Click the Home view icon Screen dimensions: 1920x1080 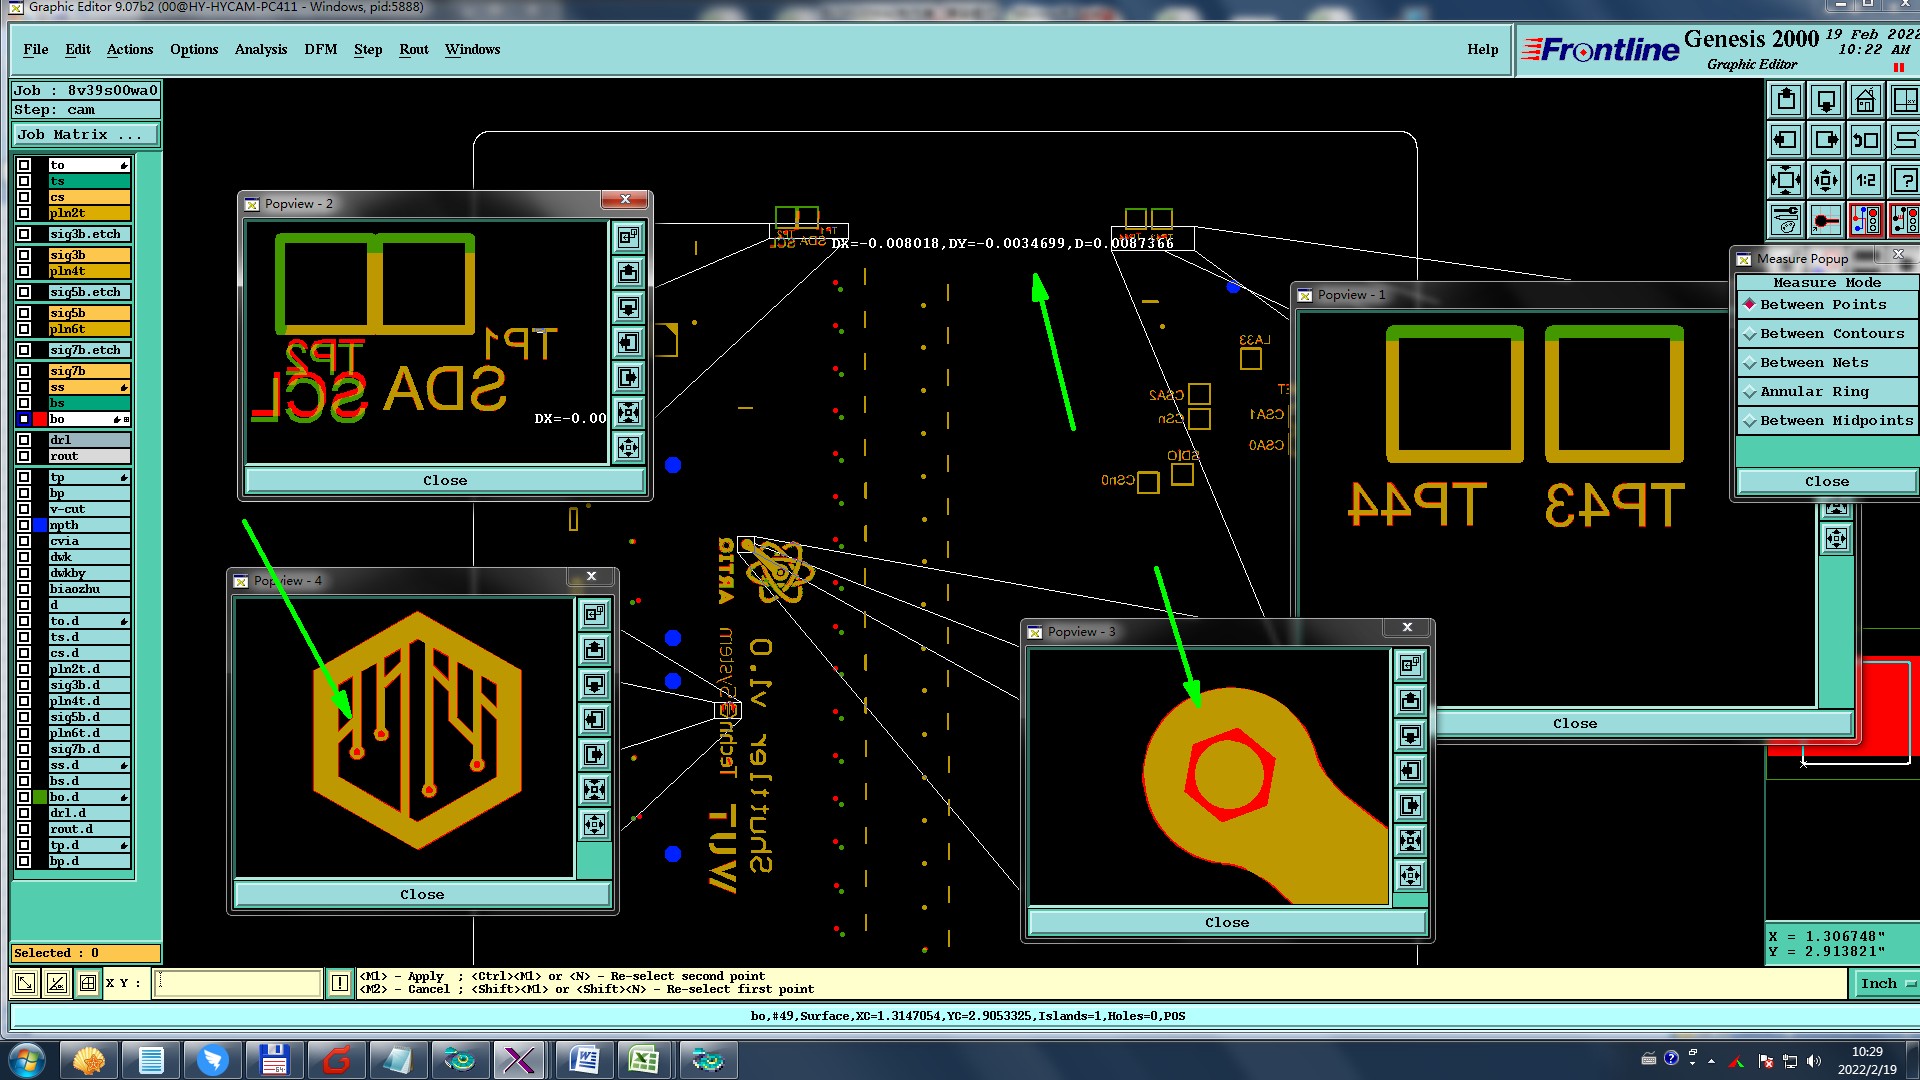(x=1865, y=101)
